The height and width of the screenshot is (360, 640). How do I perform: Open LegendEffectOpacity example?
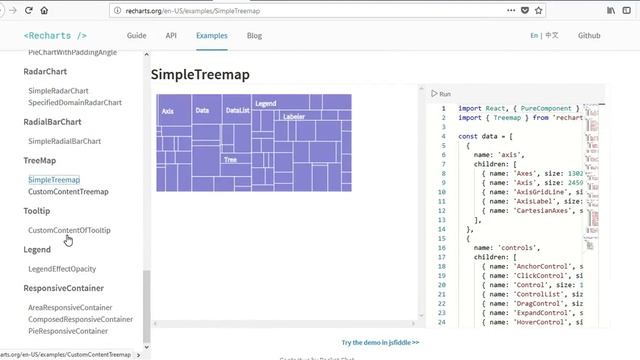click(62, 269)
